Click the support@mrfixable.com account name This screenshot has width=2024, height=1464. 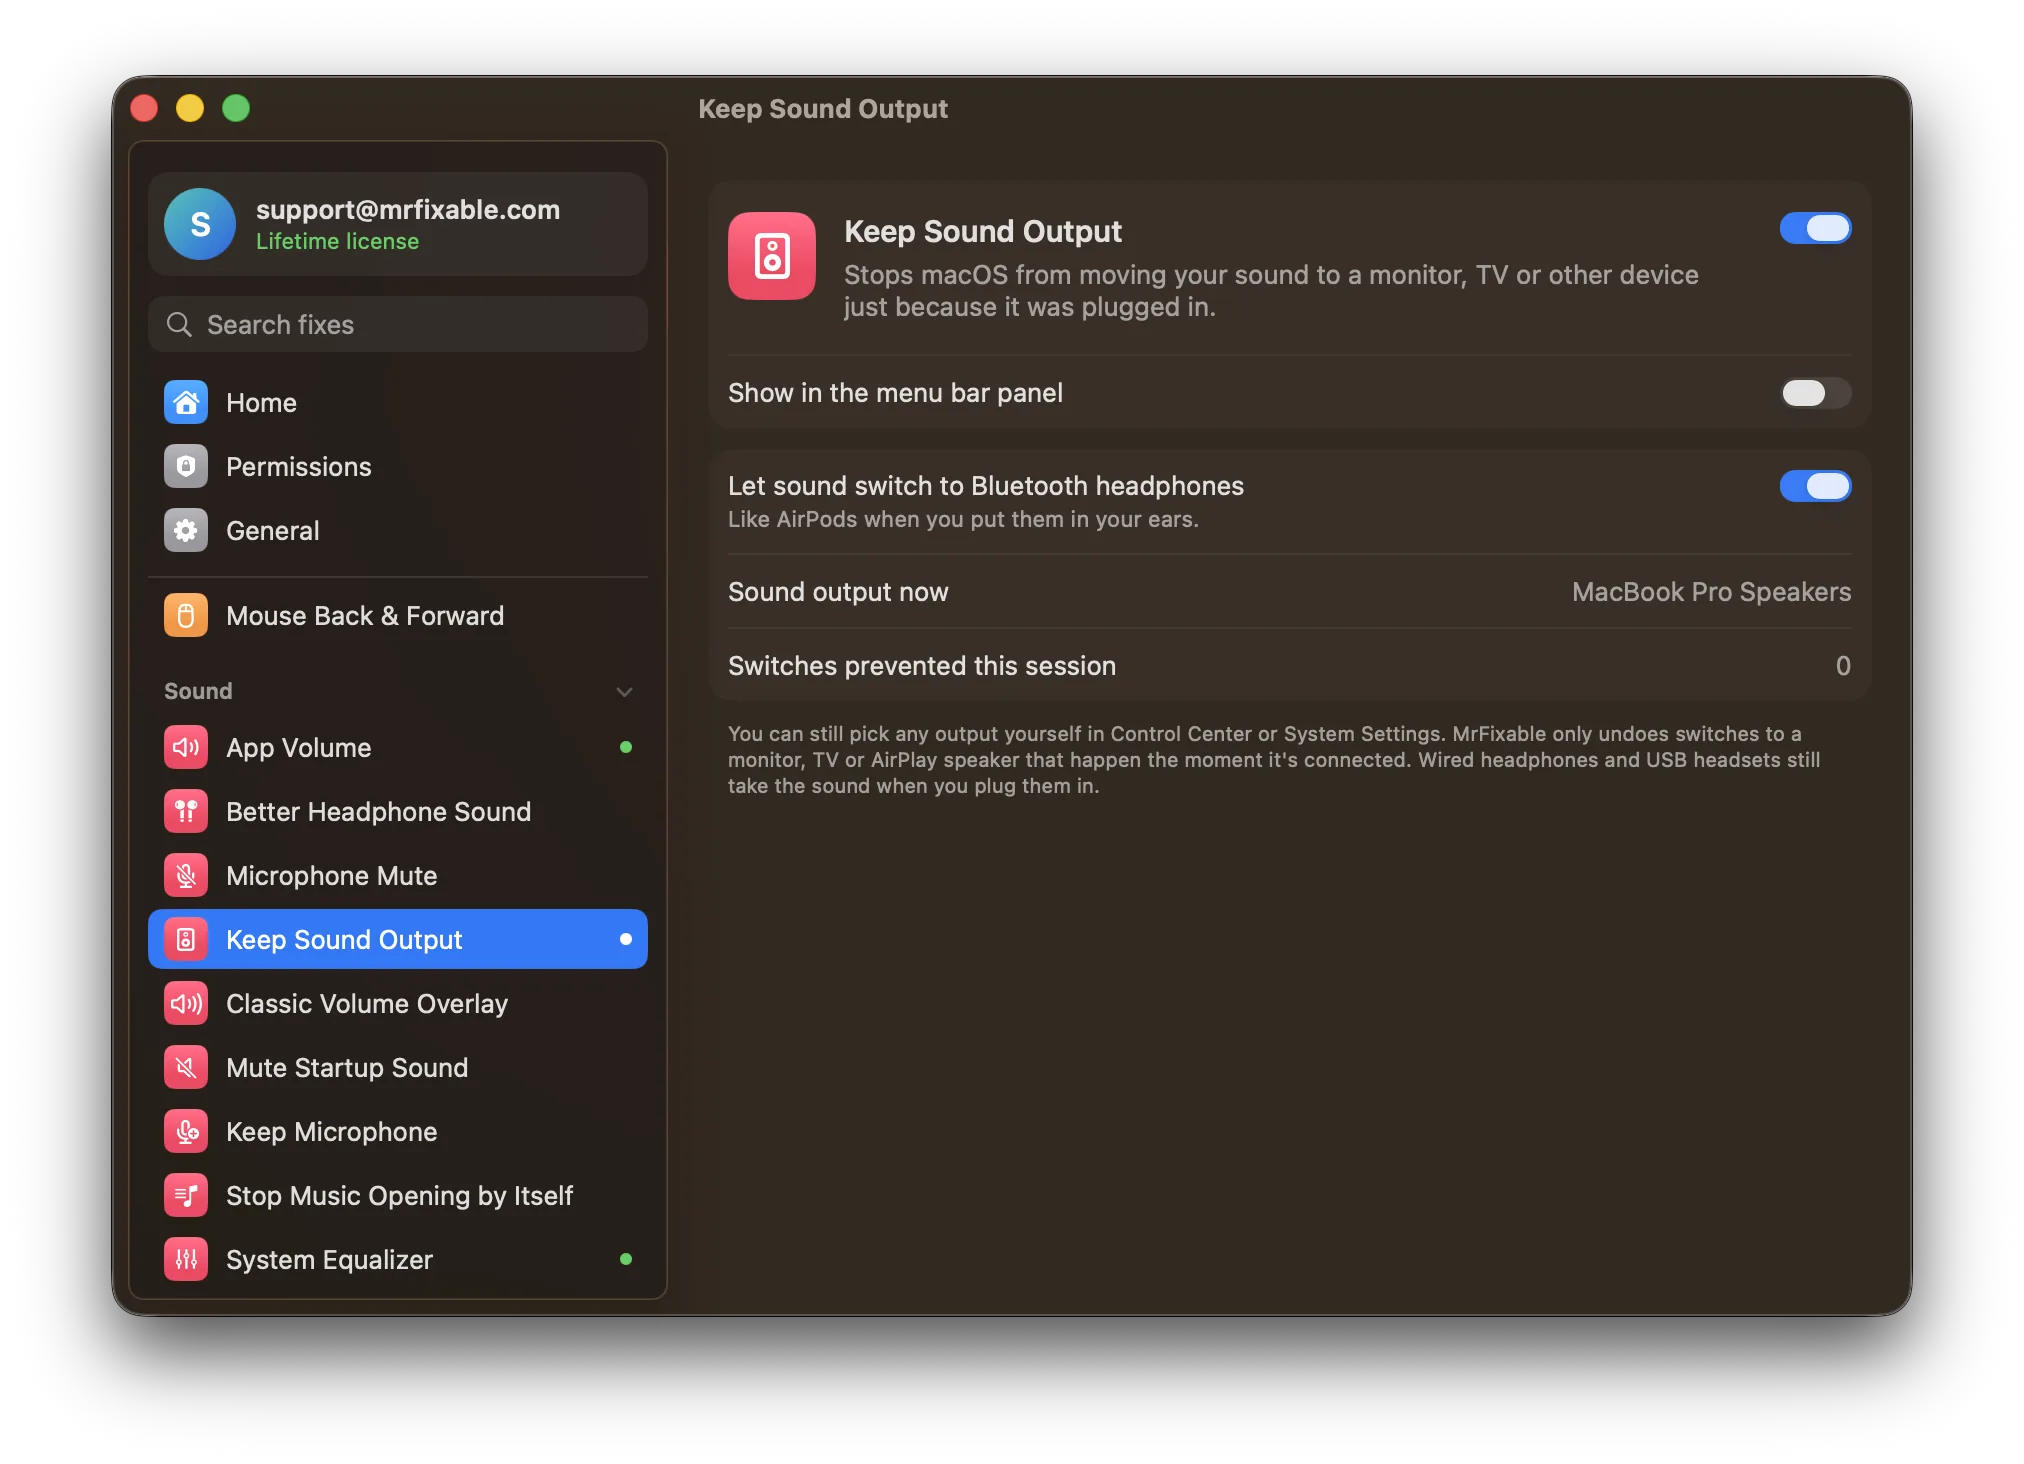click(x=408, y=209)
